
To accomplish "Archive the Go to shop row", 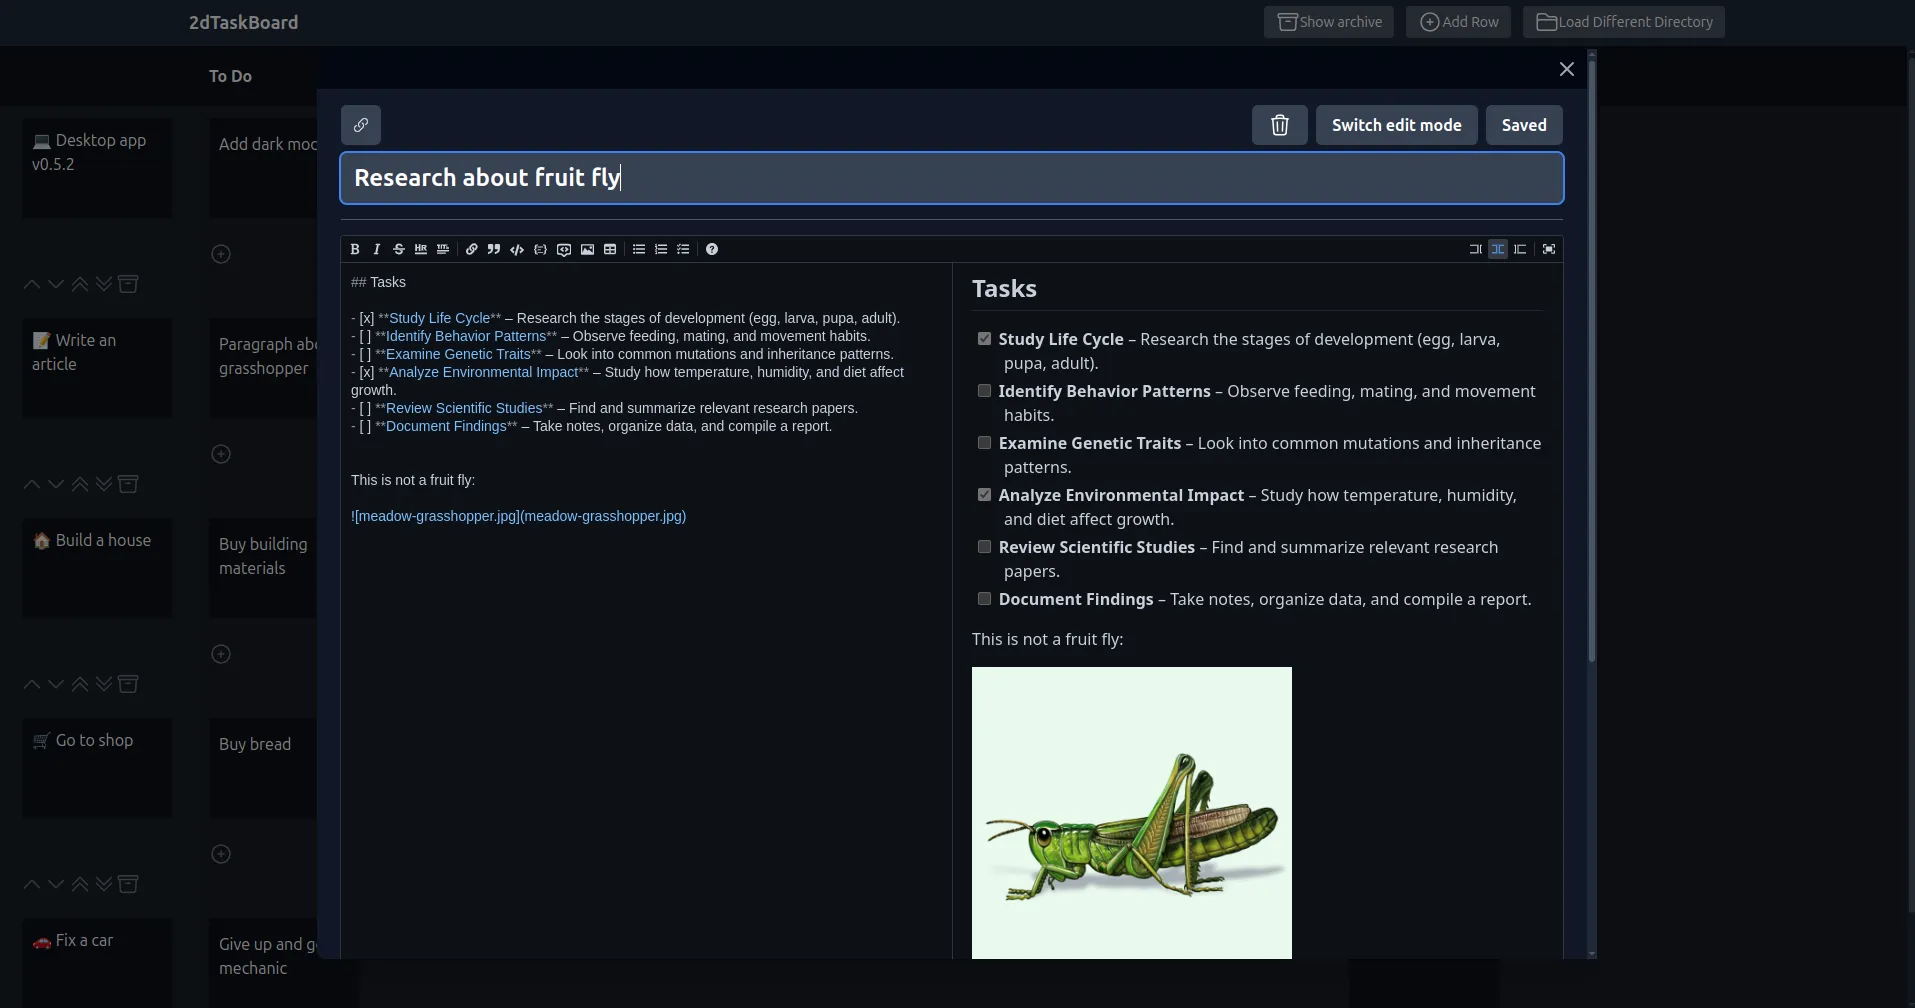I will 128,884.
